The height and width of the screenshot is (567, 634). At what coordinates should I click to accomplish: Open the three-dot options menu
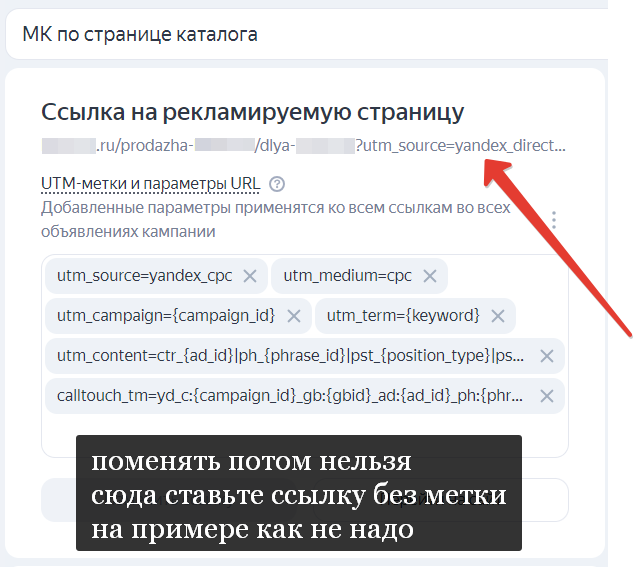tap(554, 220)
